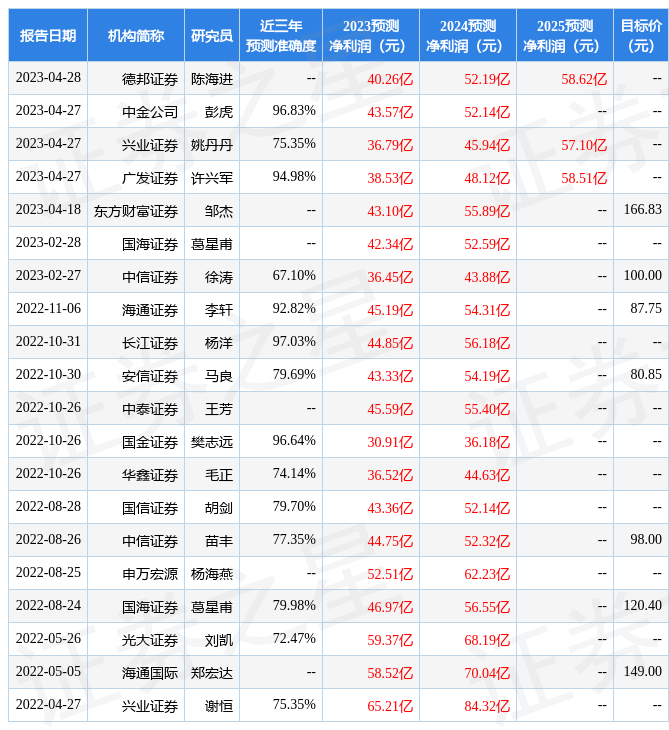Select the date cell 2023-04-28
669x730 pixels.
[48, 78]
